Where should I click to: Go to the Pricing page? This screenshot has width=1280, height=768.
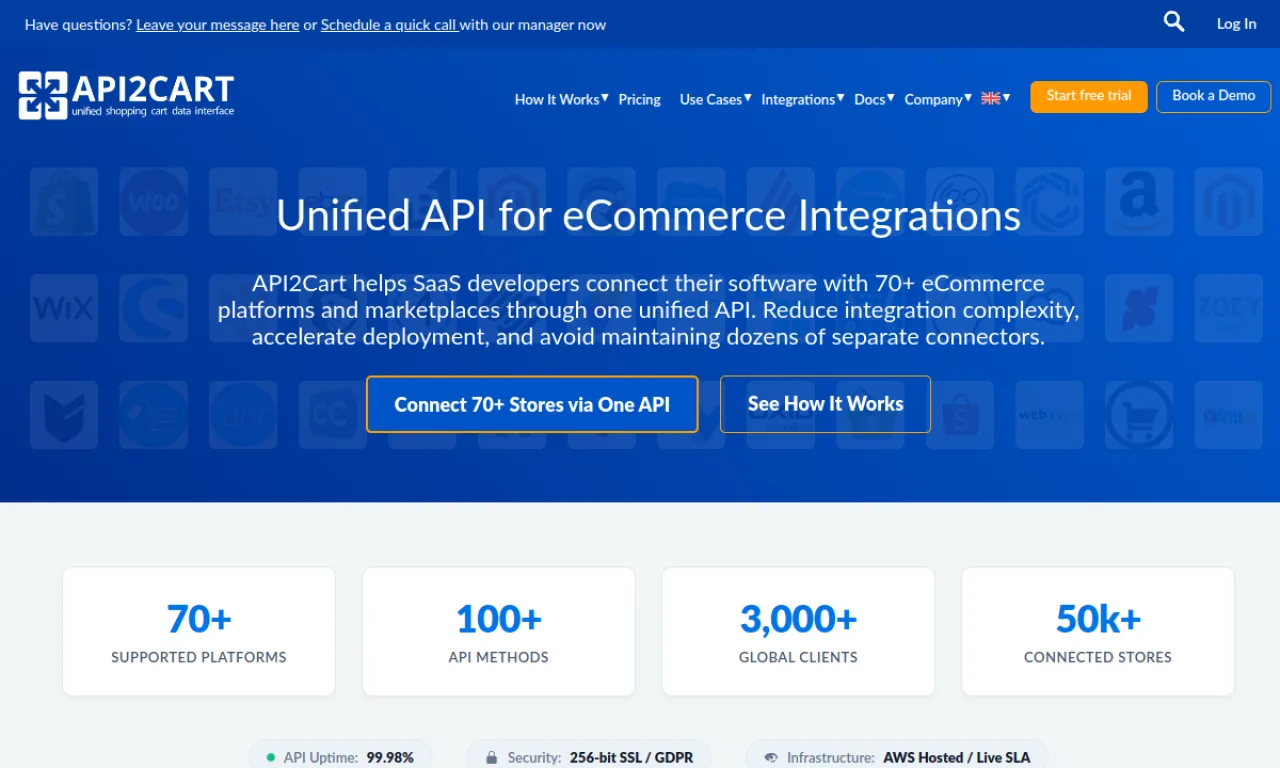640,99
